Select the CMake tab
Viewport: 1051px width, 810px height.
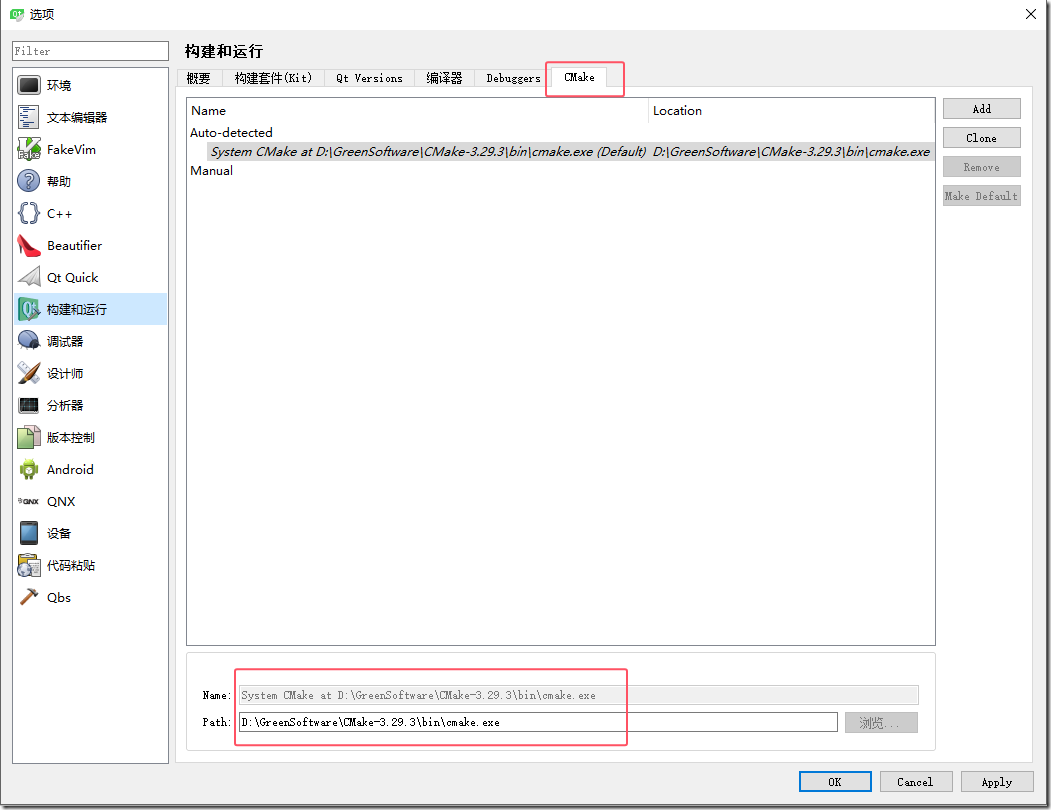(x=579, y=77)
